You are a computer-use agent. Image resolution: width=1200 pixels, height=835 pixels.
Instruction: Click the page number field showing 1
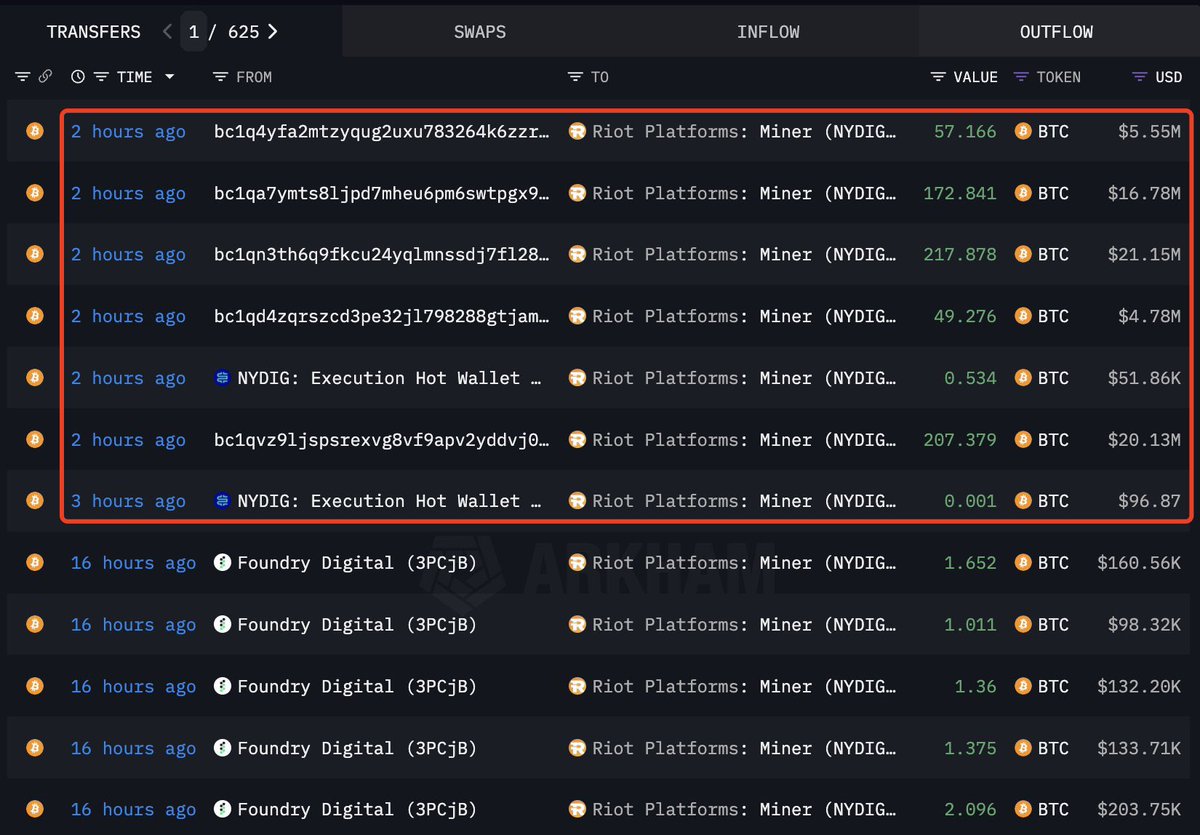click(x=193, y=32)
